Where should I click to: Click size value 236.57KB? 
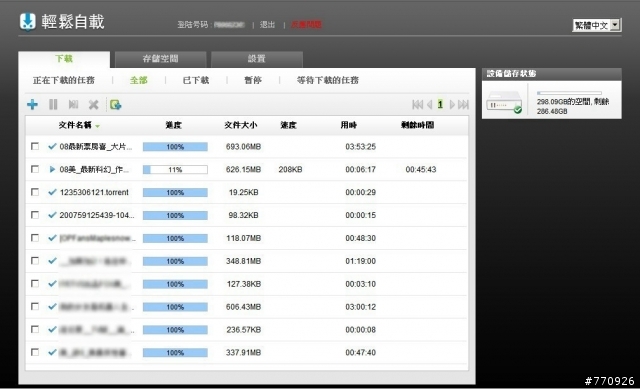244,329
